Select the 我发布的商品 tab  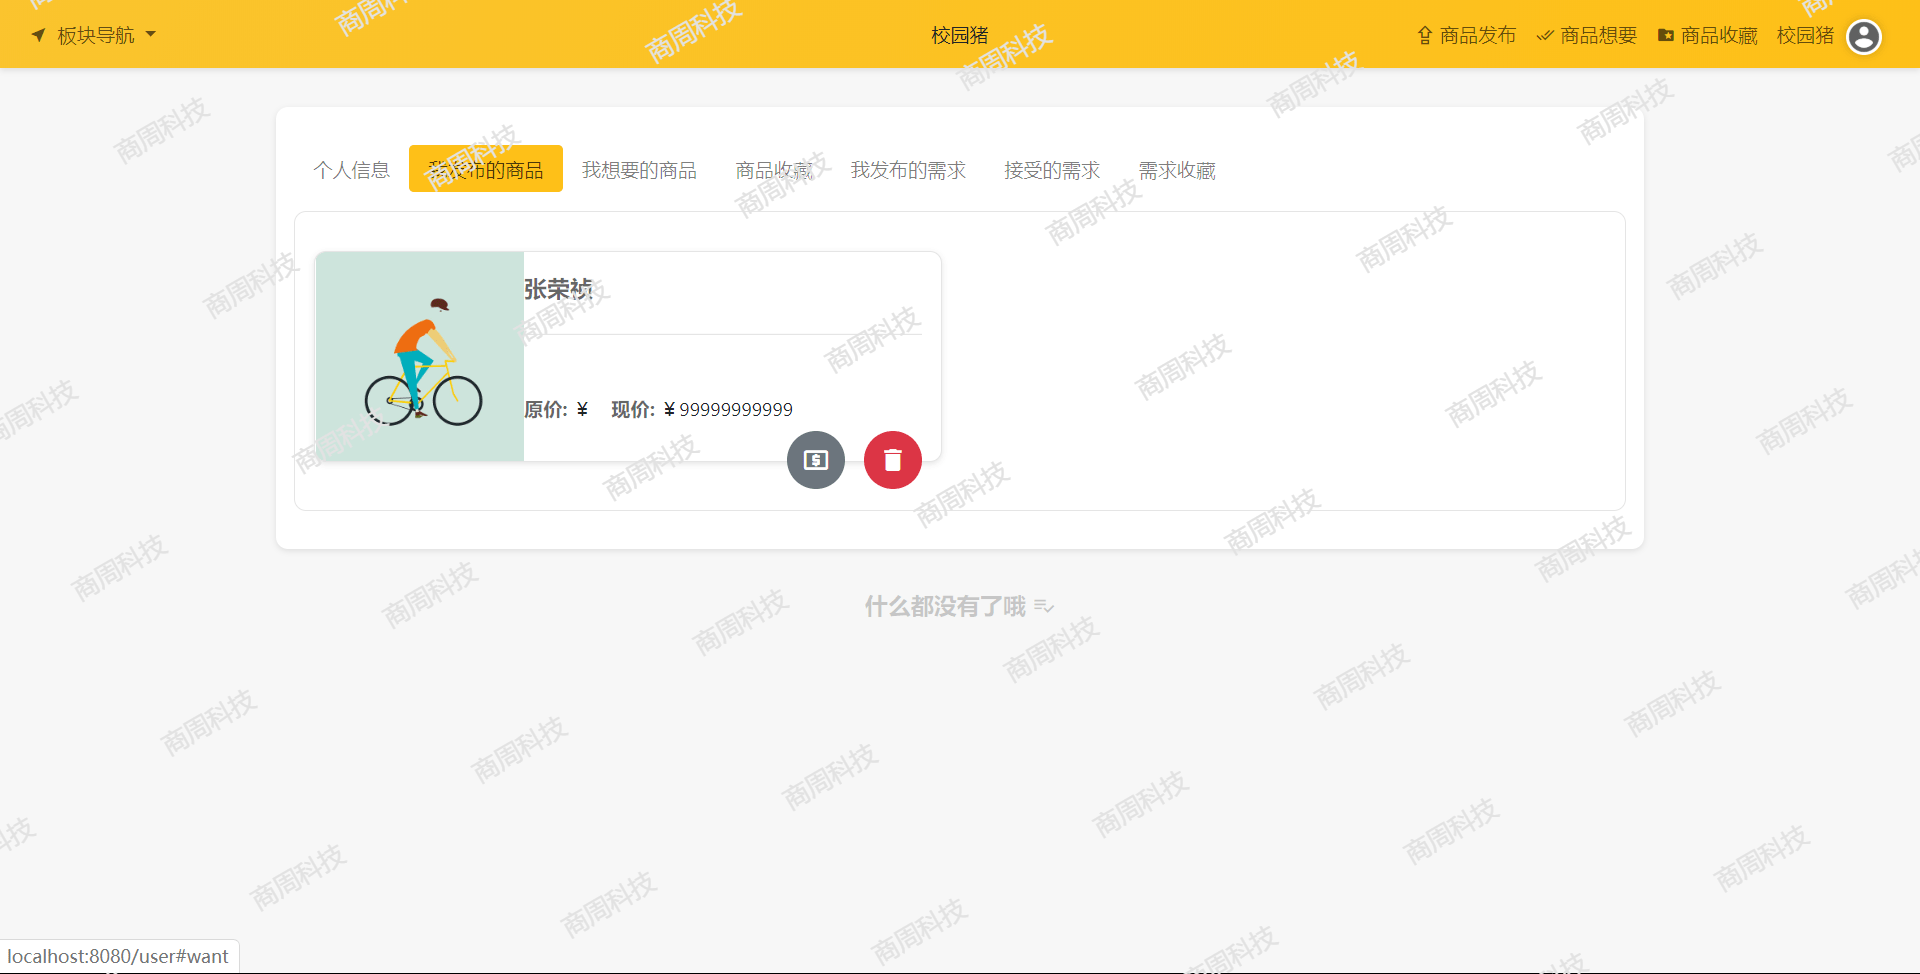tap(486, 169)
